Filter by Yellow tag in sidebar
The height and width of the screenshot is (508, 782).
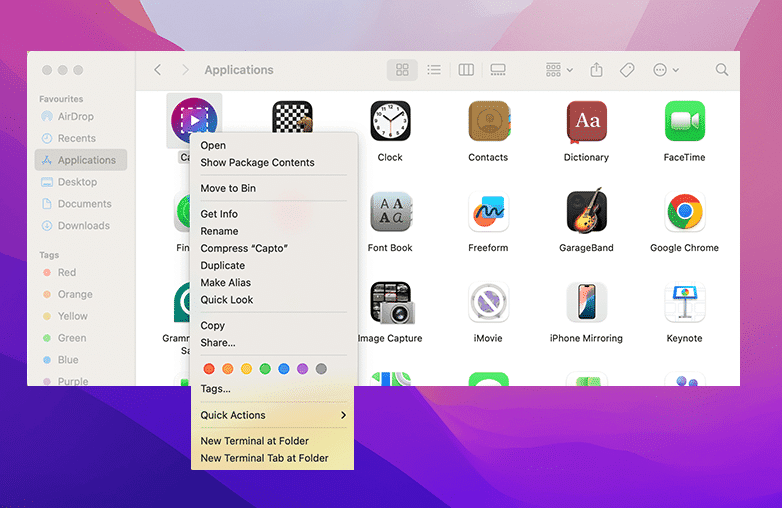click(81, 316)
